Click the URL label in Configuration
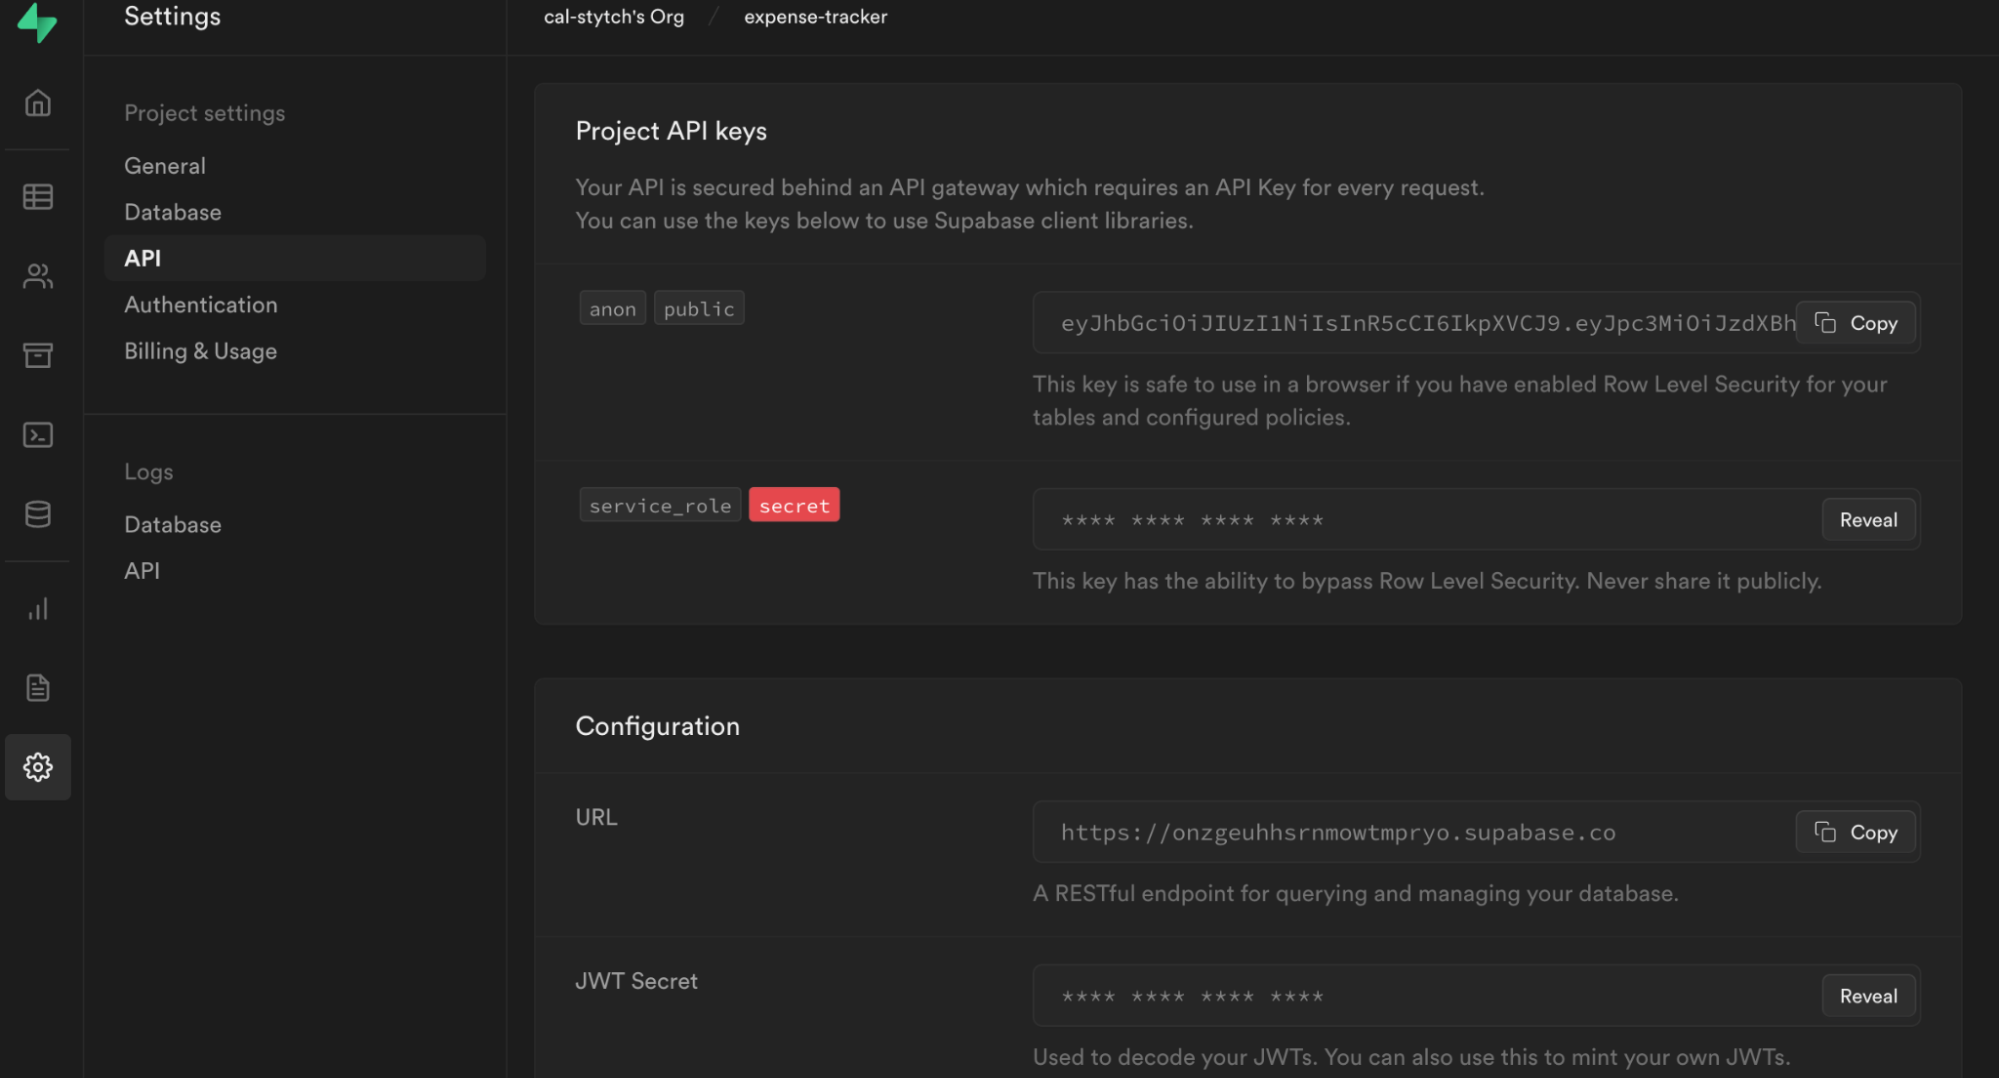 click(x=596, y=817)
